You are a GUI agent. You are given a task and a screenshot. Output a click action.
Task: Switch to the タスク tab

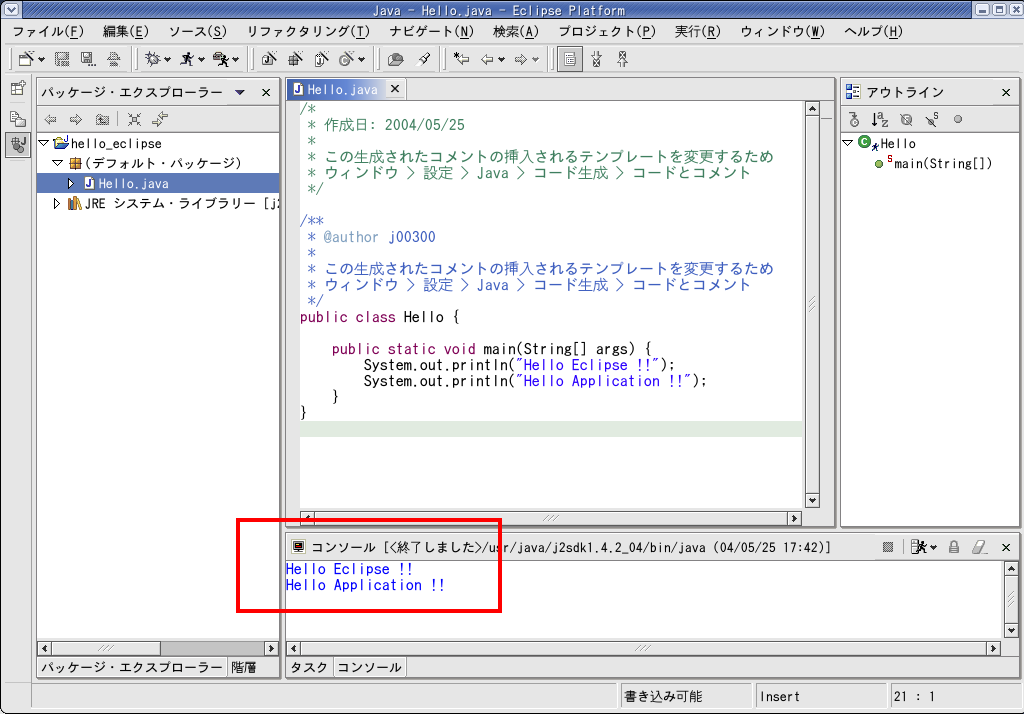(309, 667)
